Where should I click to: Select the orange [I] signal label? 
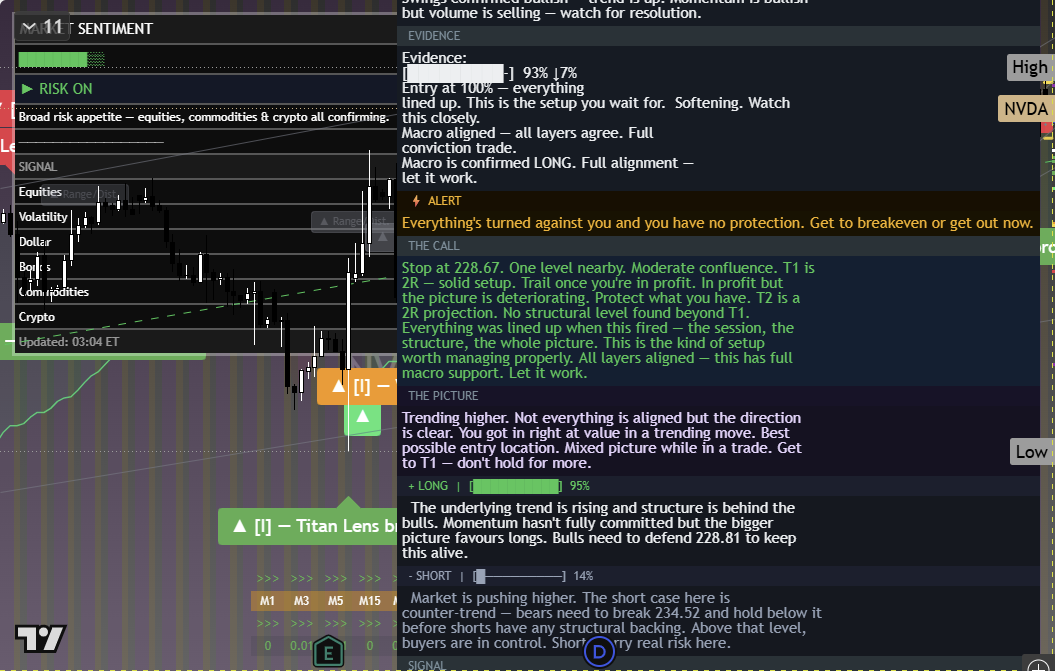tap(357, 386)
